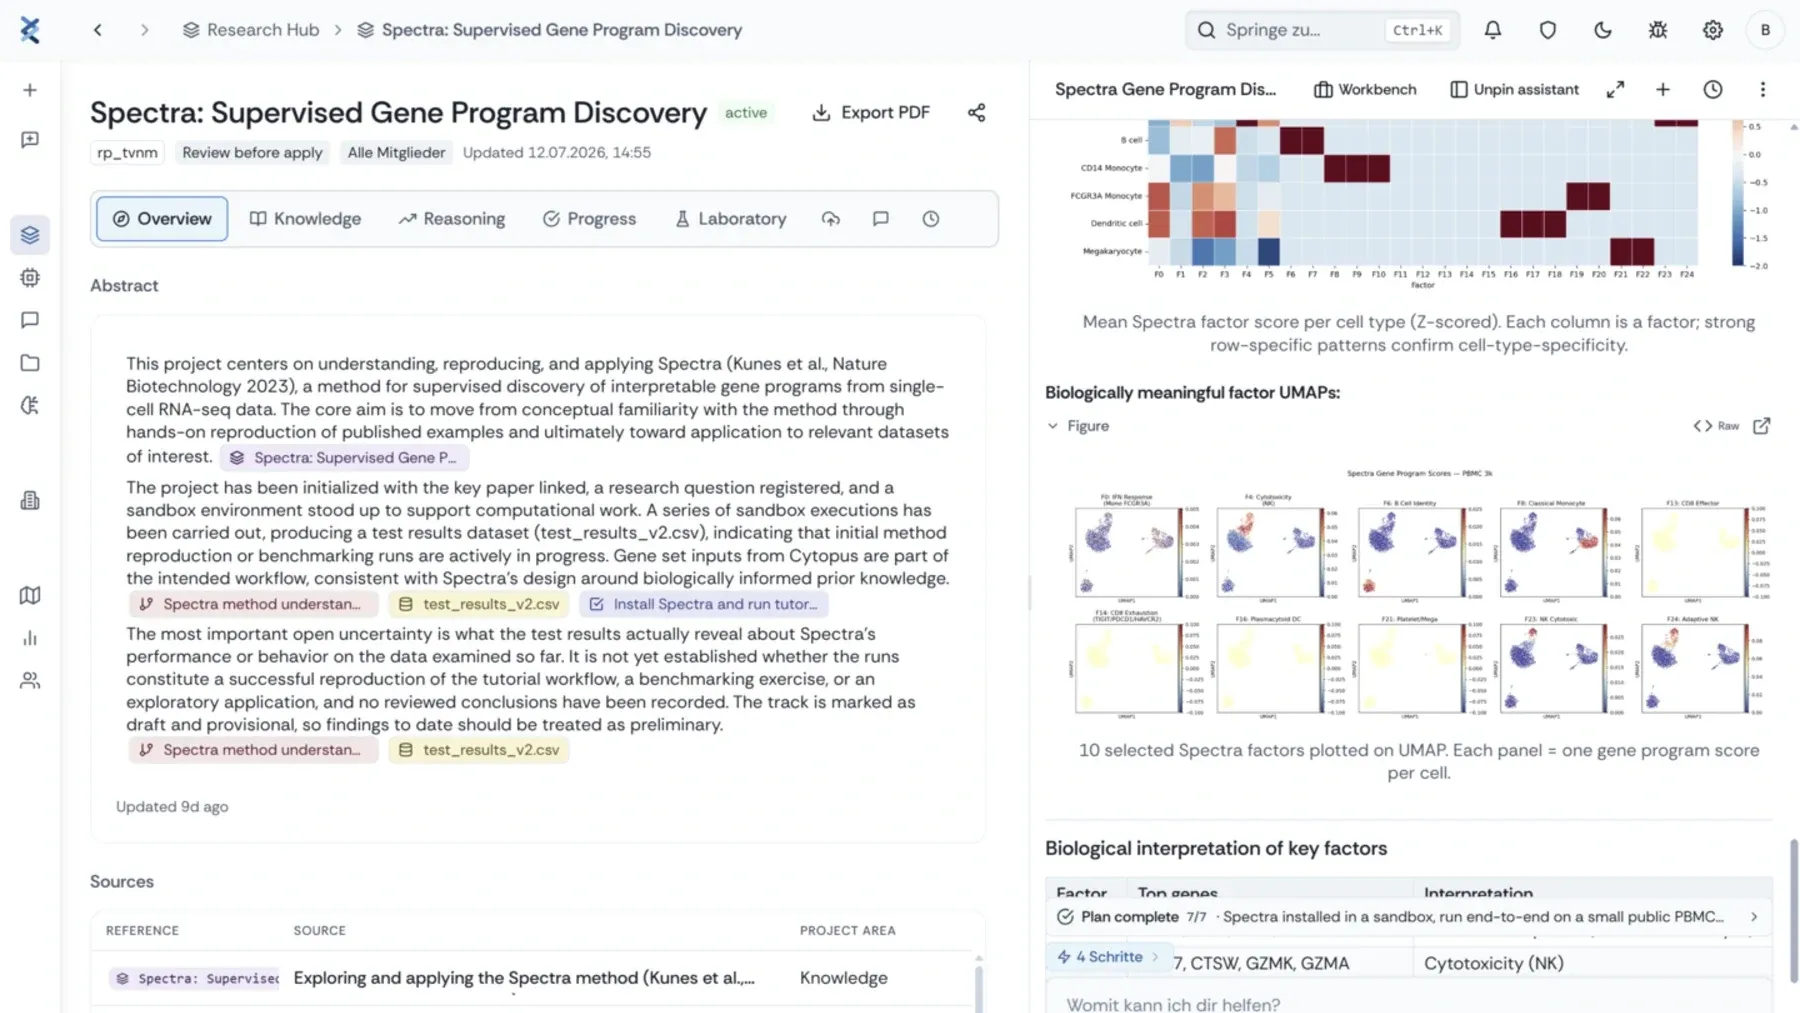This screenshot has width=1800, height=1013.
Task: Switch to the Overview tab
Action: (162, 219)
